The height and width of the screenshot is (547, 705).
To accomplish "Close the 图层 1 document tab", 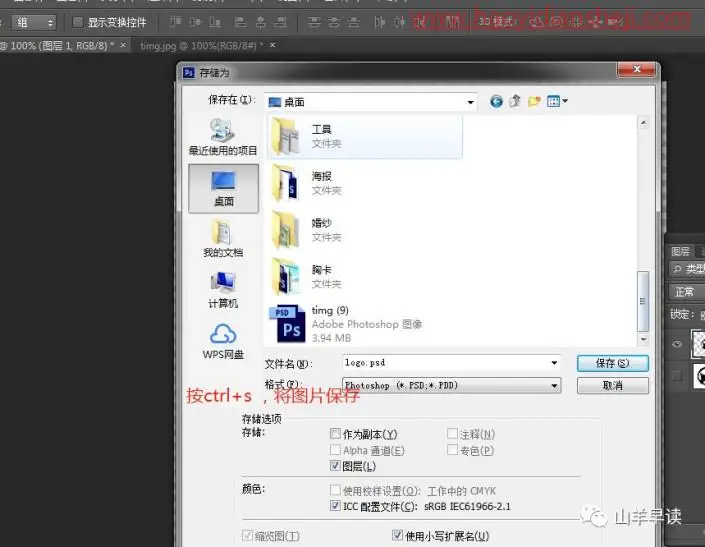I will tap(123, 45).
